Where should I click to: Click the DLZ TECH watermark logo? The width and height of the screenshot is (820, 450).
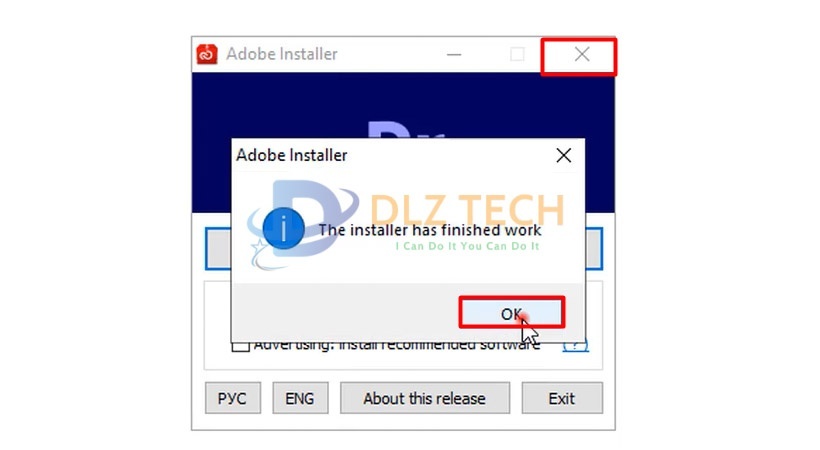(407, 223)
